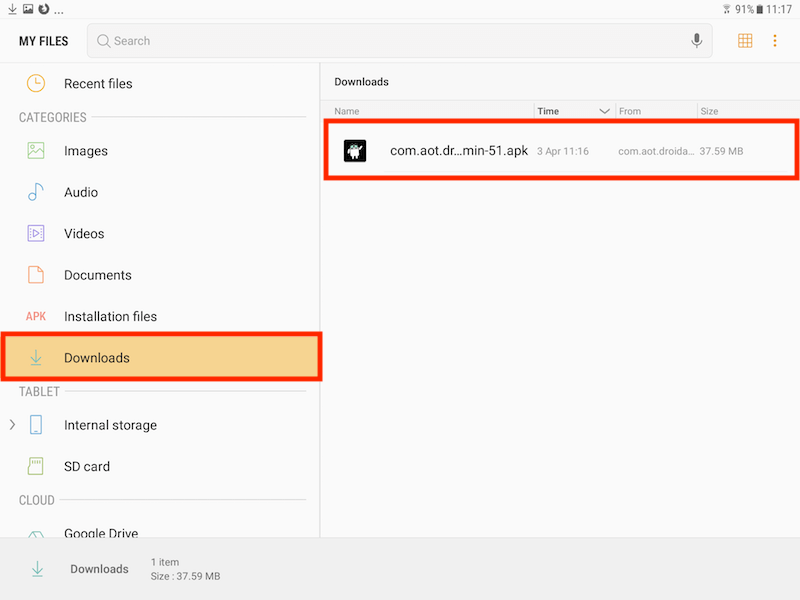
Task: Sort by From column header
Action: pyautogui.click(x=630, y=111)
